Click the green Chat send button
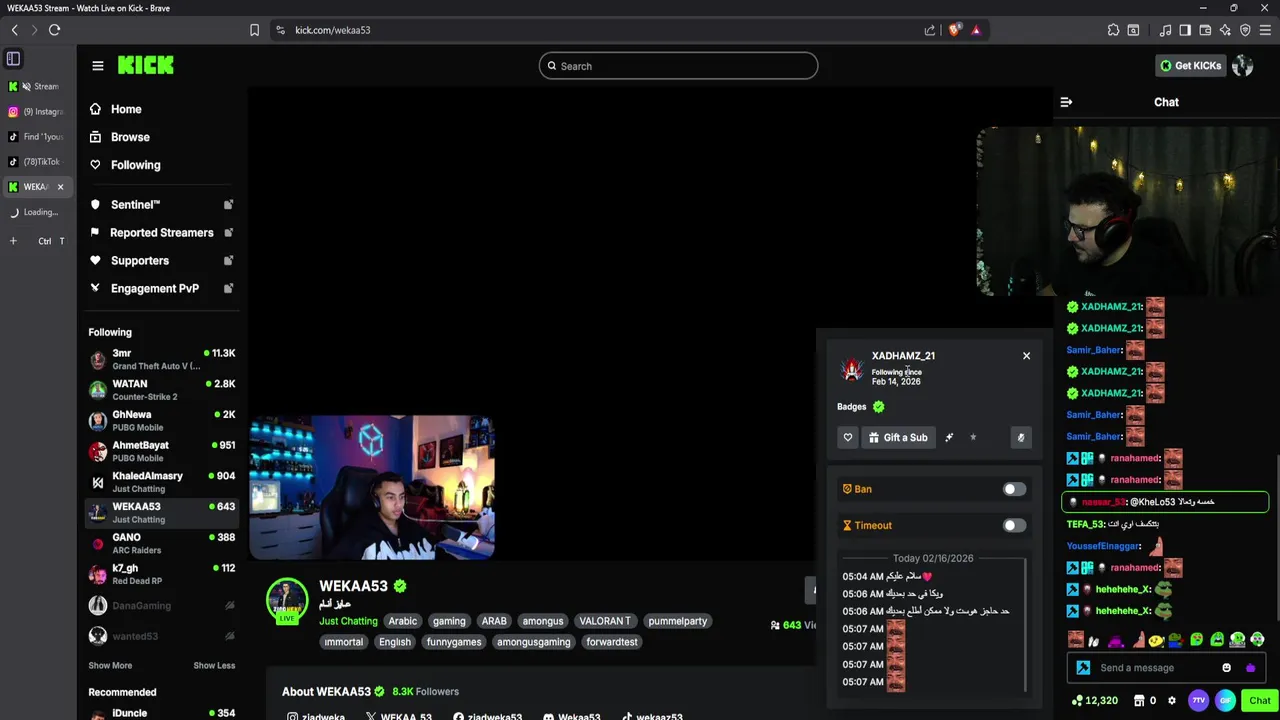This screenshot has width=1280, height=720. (x=1260, y=701)
